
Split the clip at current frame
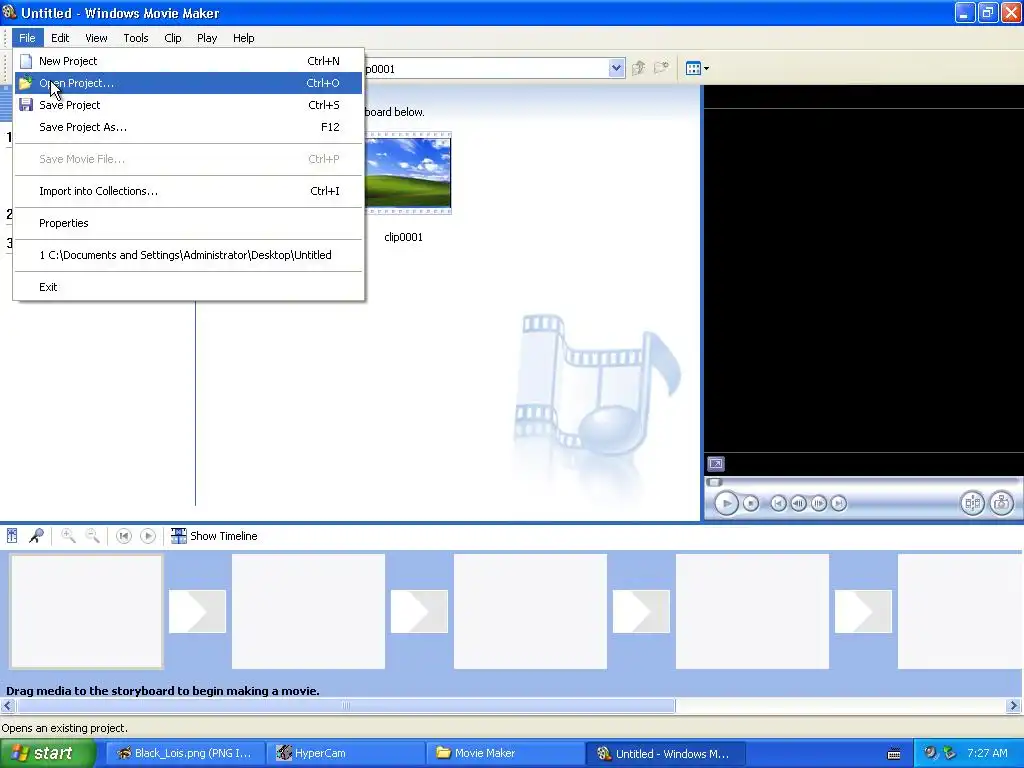972,503
